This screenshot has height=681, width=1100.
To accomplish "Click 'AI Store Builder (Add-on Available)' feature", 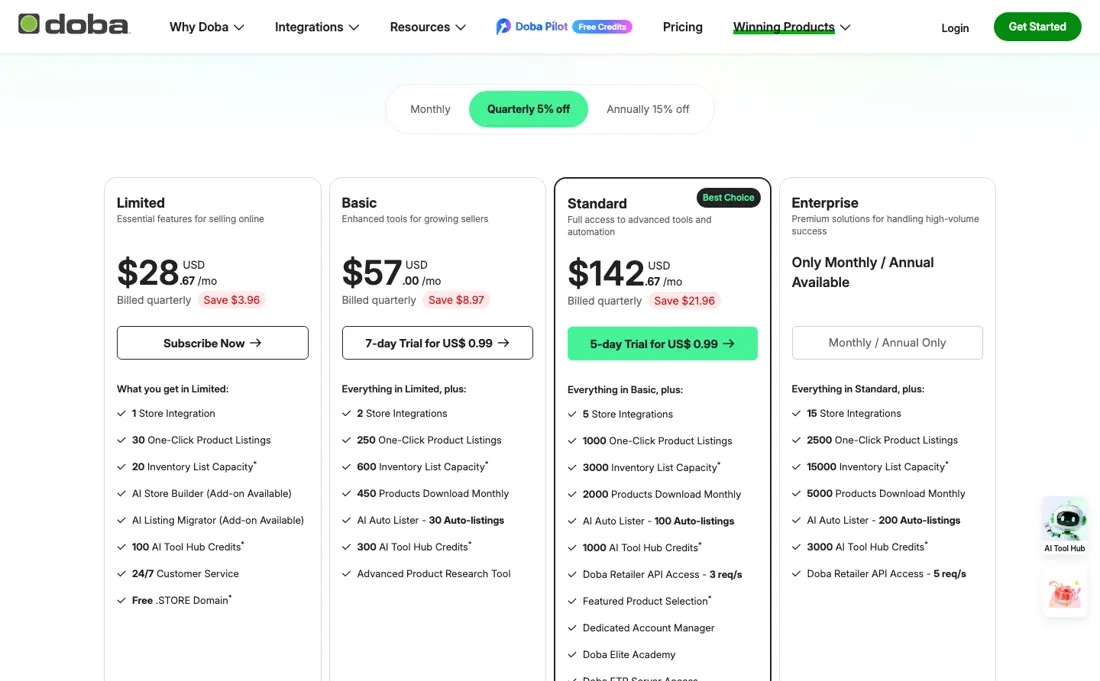I will tap(212, 494).
